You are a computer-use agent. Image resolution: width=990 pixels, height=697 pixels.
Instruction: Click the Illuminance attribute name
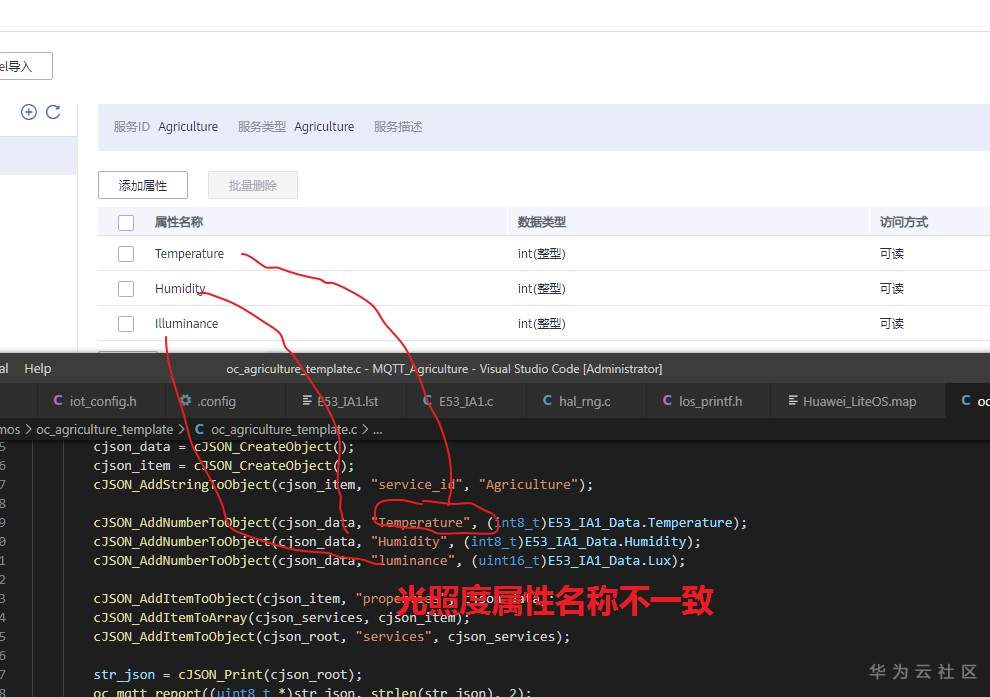[x=186, y=323]
